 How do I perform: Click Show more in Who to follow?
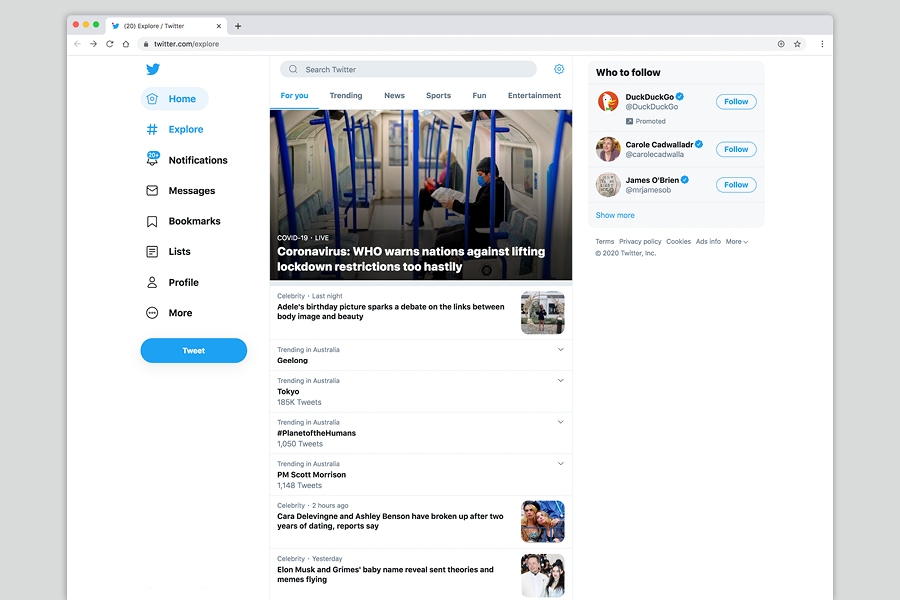coord(615,215)
